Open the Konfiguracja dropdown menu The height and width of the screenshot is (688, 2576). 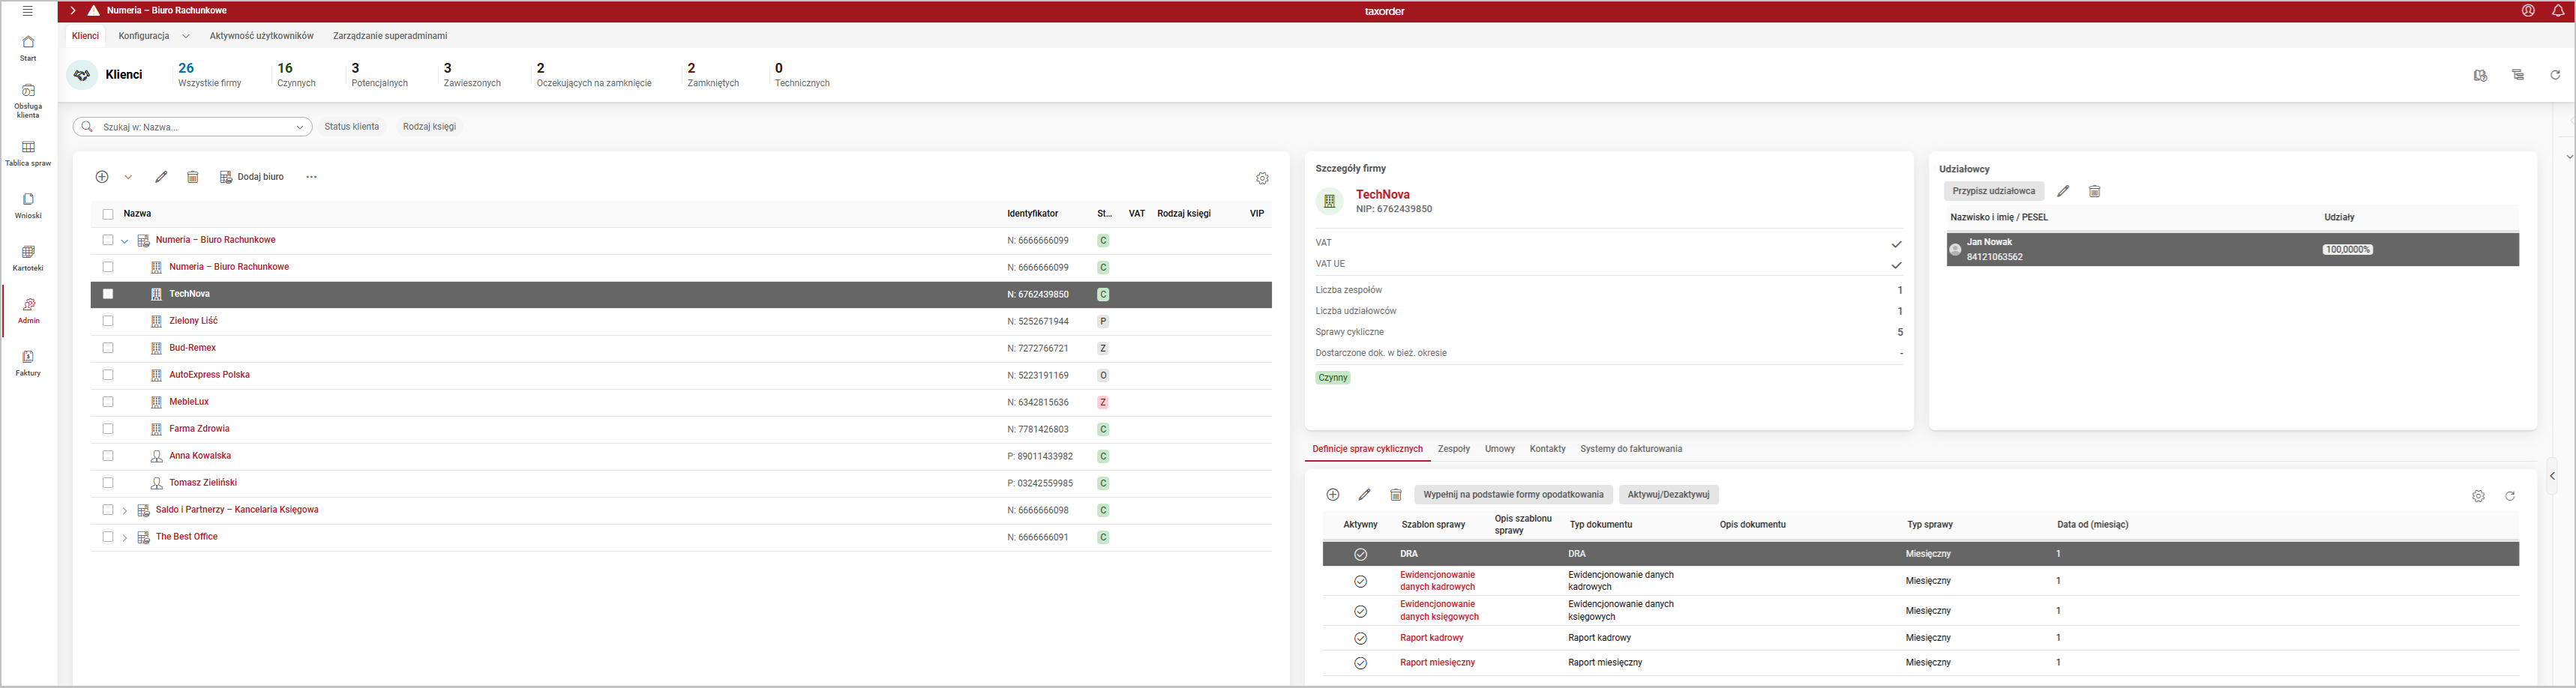pos(153,36)
